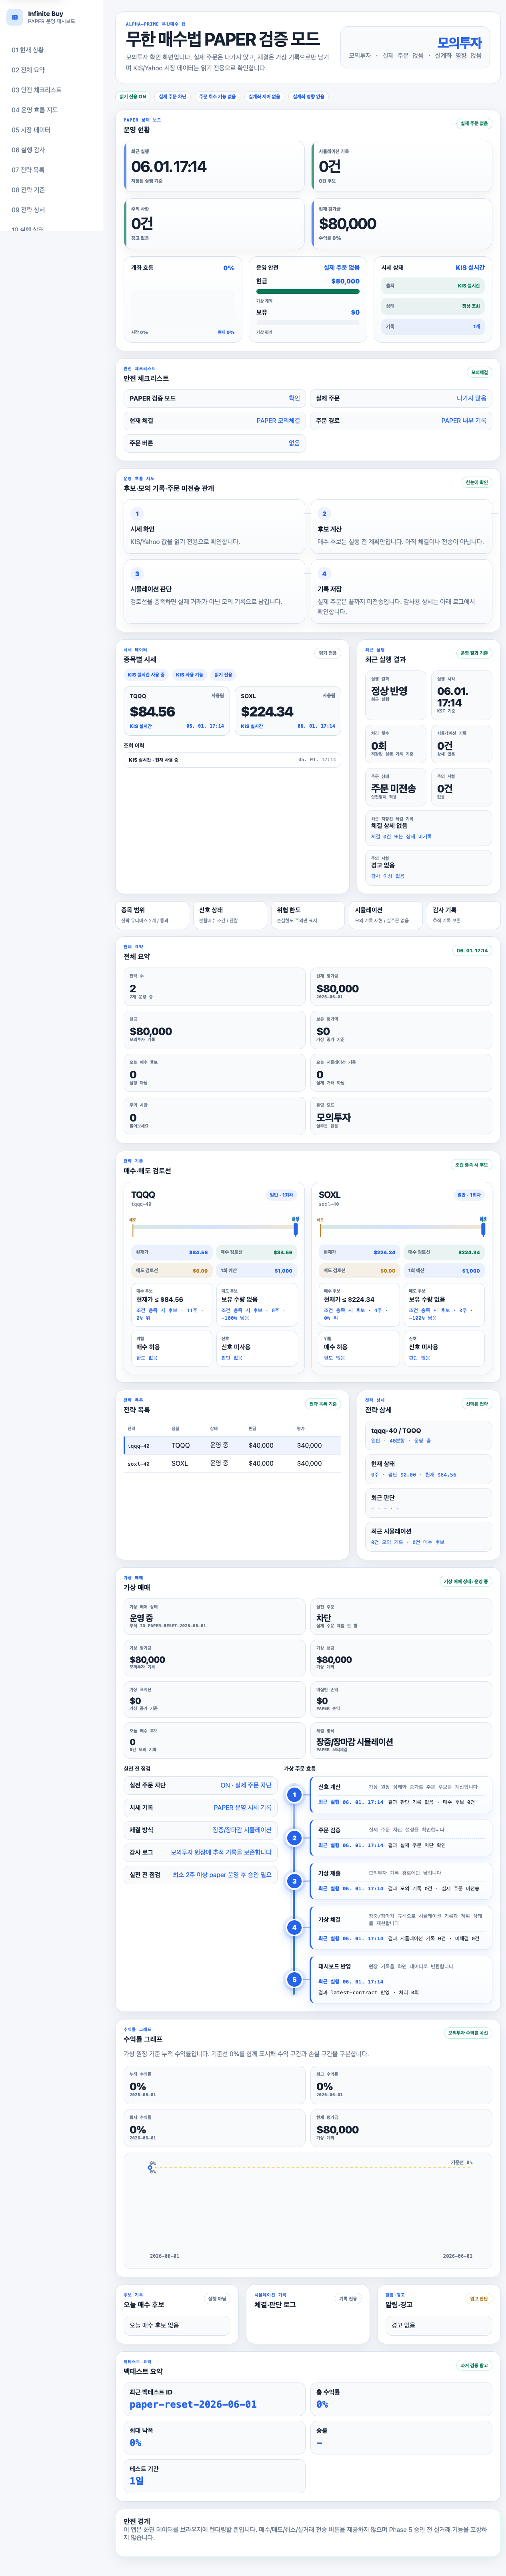Click the 주문 취소 기능 없음 chip
The width and height of the screenshot is (506, 2576).
[217, 97]
